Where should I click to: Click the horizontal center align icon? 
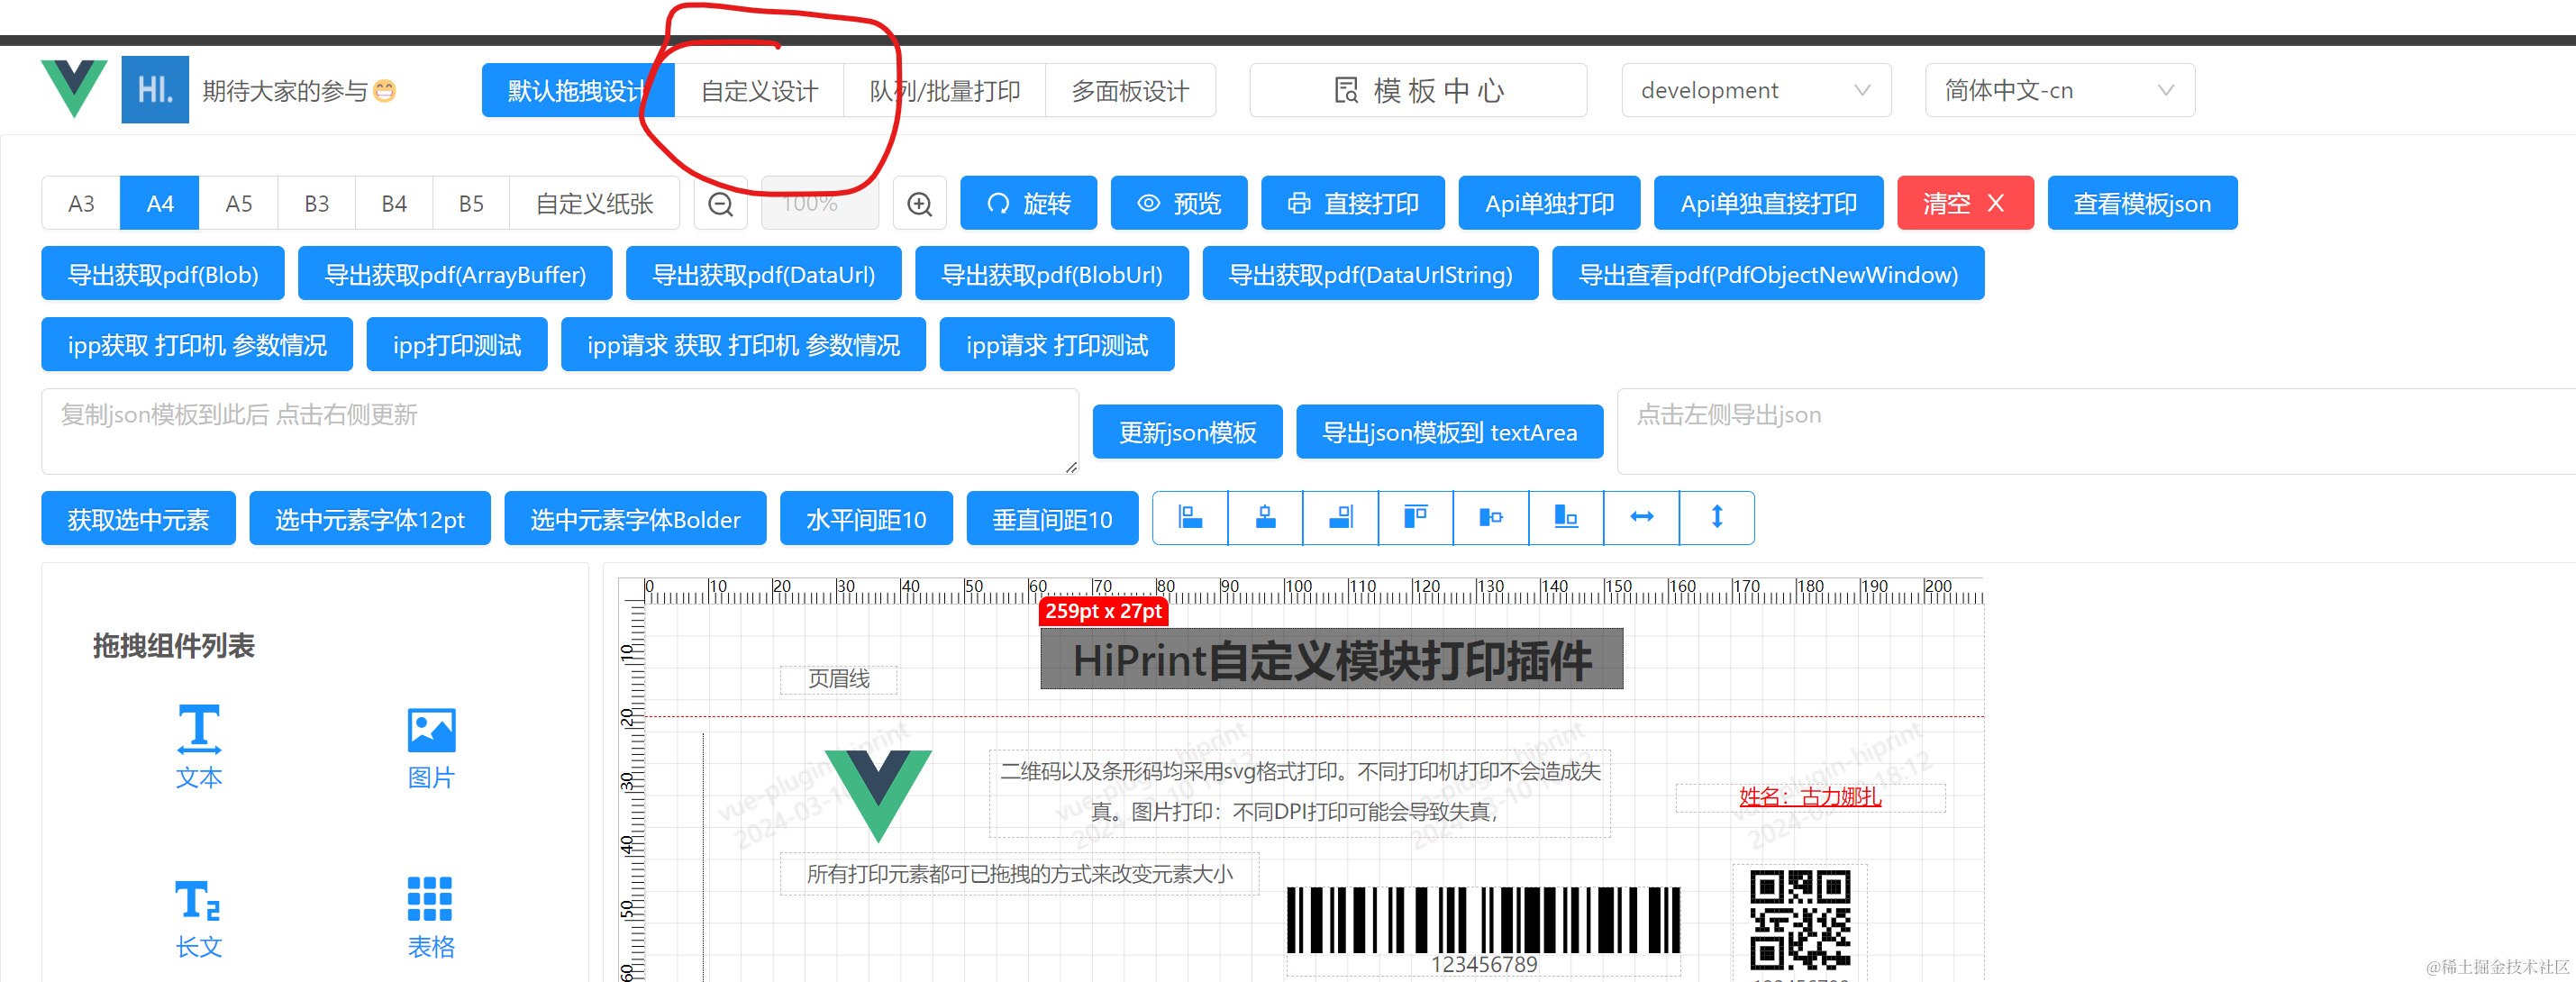[x=1265, y=517]
